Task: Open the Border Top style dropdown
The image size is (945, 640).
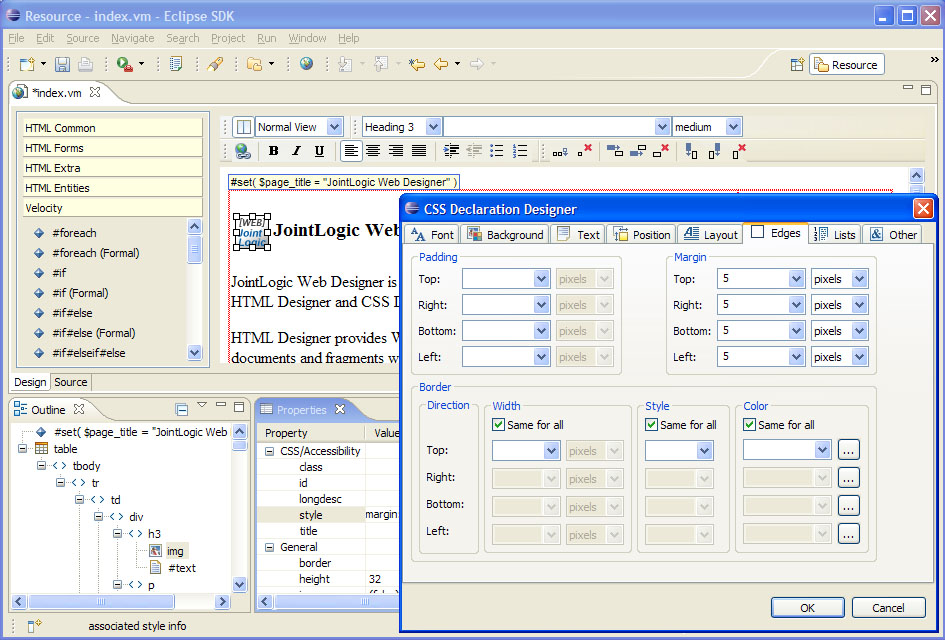Action: point(704,451)
